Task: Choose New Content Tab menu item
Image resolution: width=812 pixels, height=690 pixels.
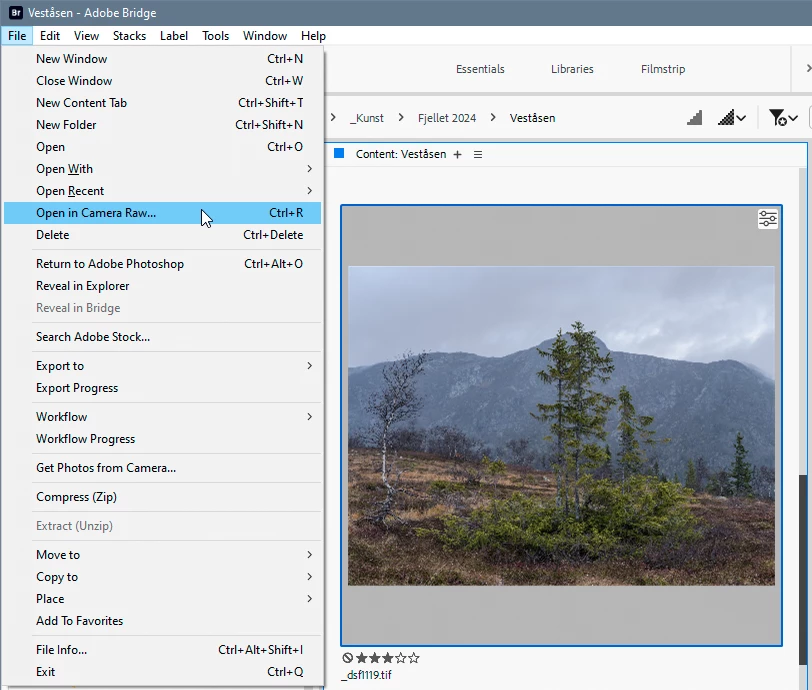Action: [163, 103]
